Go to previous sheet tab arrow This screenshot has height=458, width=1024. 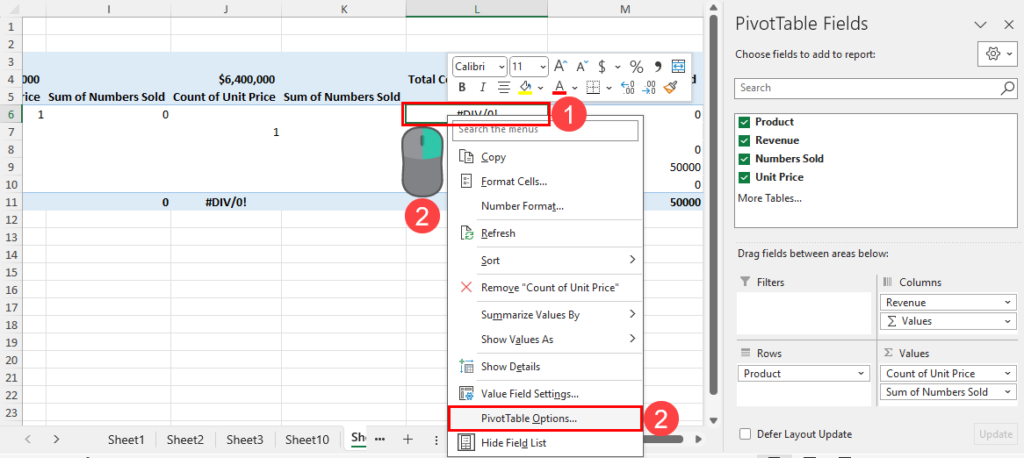coord(28,439)
